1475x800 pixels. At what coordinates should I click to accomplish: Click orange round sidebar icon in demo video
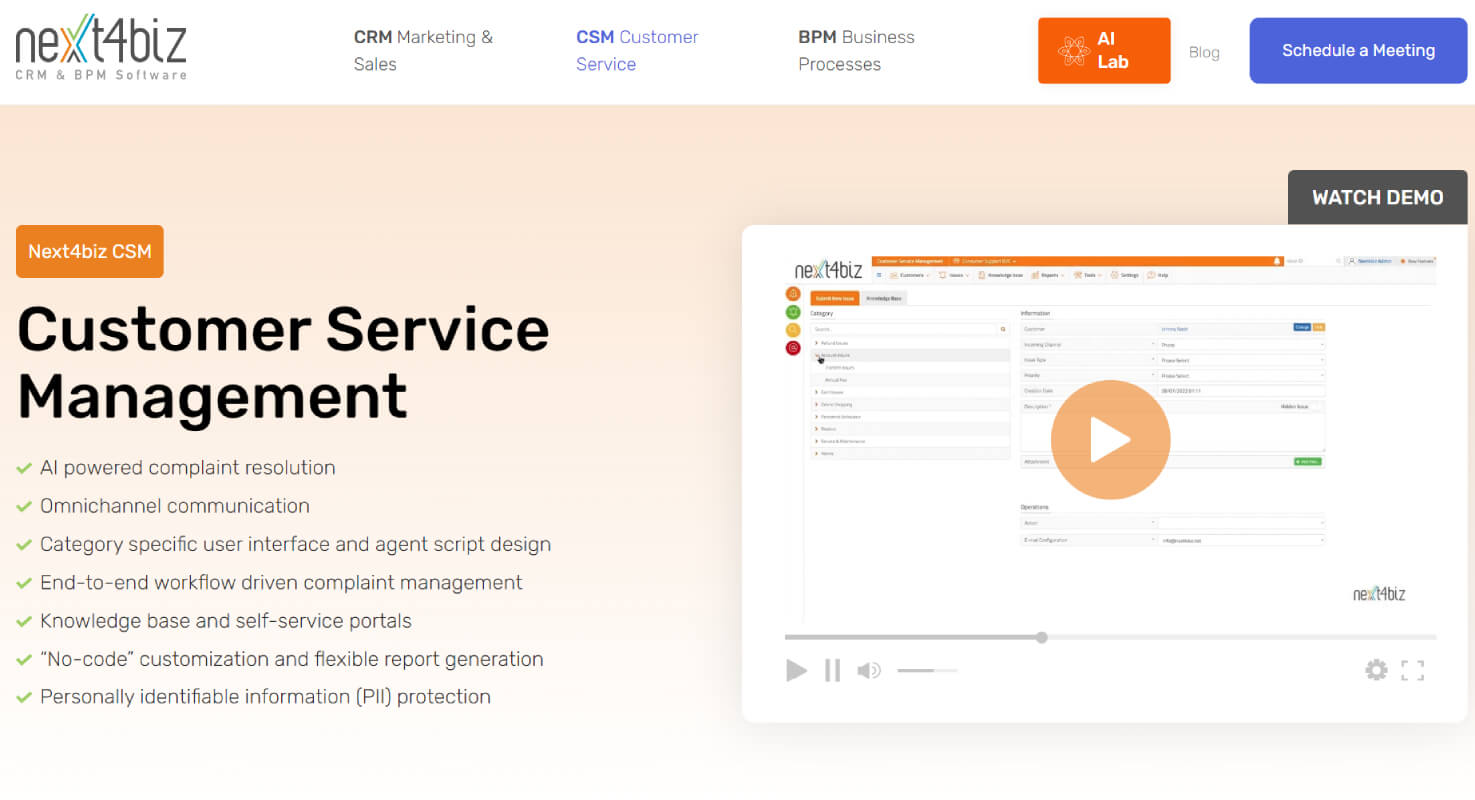pyautogui.click(x=793, y=294)
